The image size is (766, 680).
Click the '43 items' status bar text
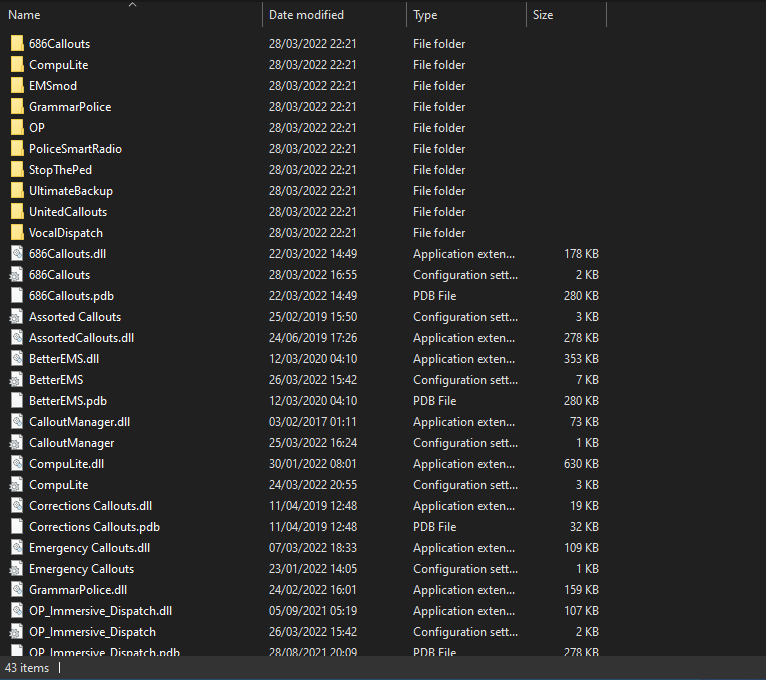point(27,668)
